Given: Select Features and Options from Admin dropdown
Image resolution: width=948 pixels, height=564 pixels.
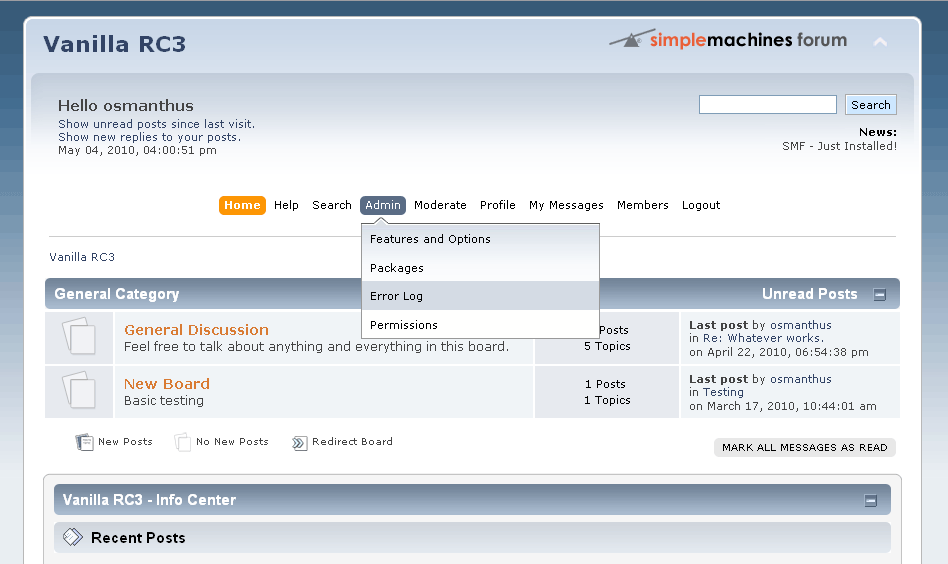Looking at the screenshot, I should [x=480, y=239].
